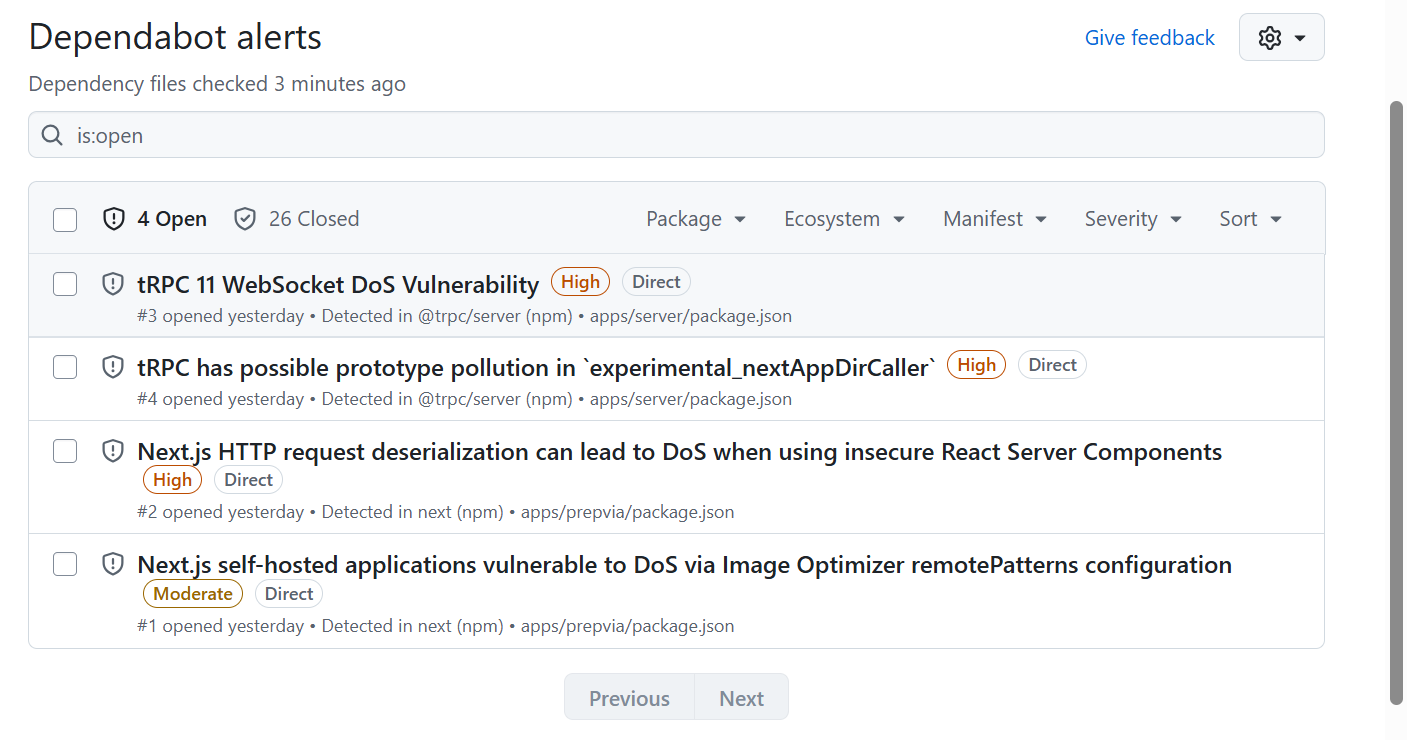Open Next.js HTTP request deserialization alert

pos(680,451)
